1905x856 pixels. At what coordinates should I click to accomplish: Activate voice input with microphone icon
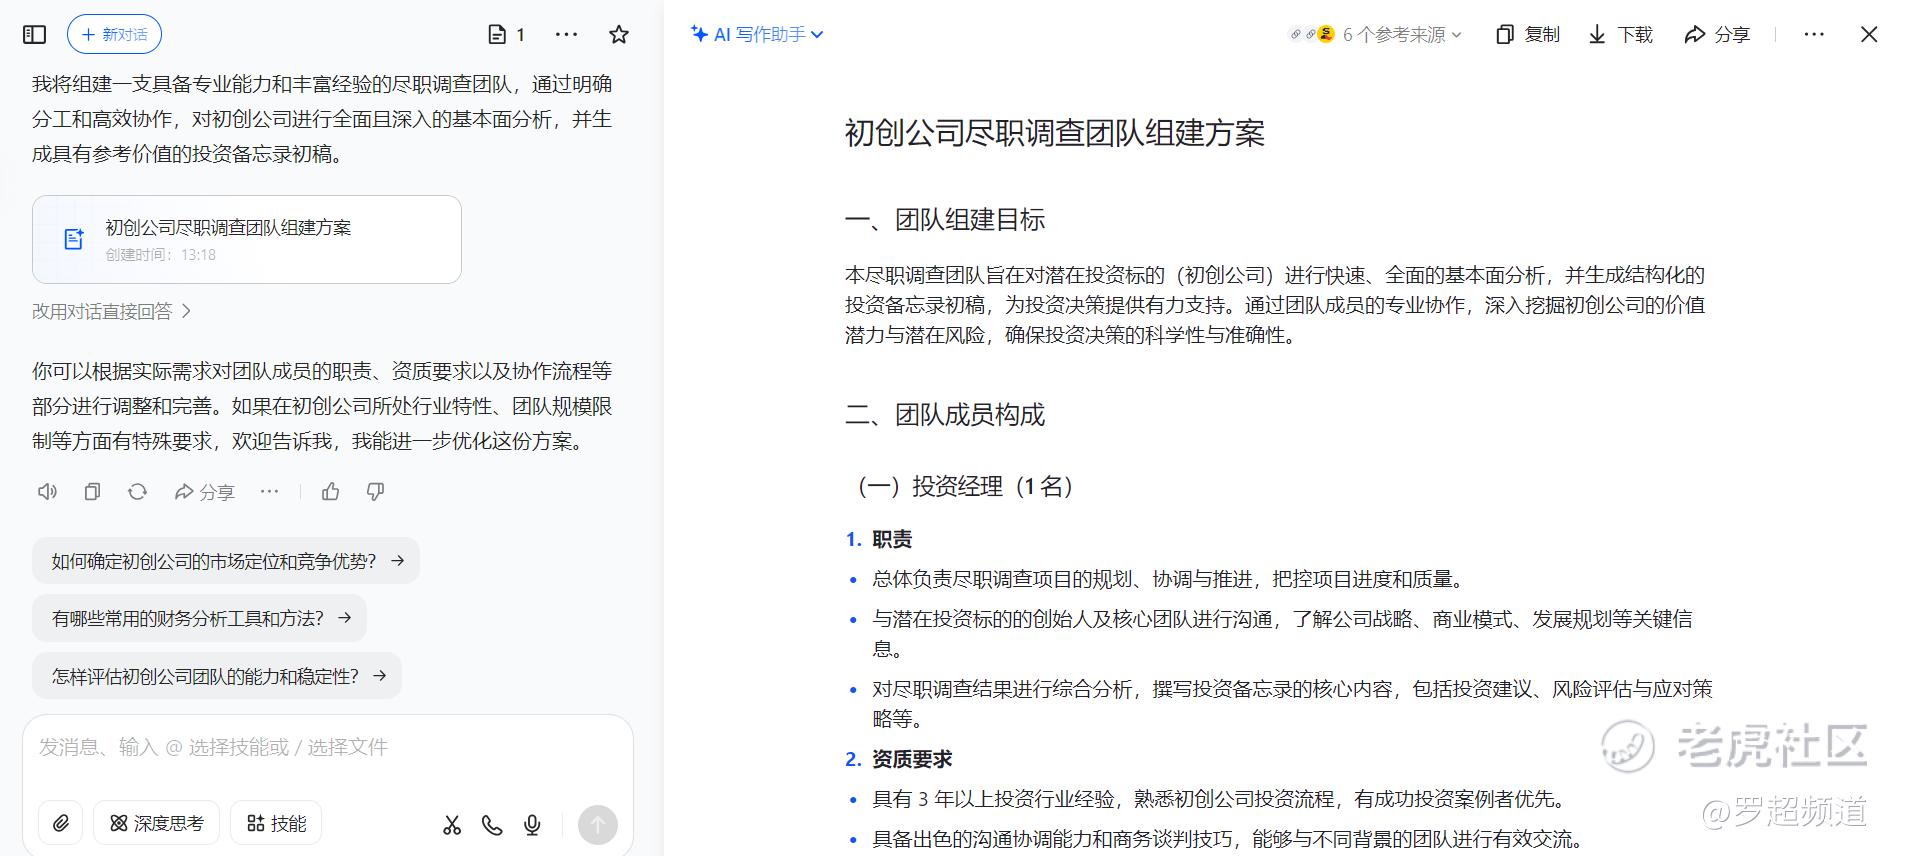tap(532, 825)
